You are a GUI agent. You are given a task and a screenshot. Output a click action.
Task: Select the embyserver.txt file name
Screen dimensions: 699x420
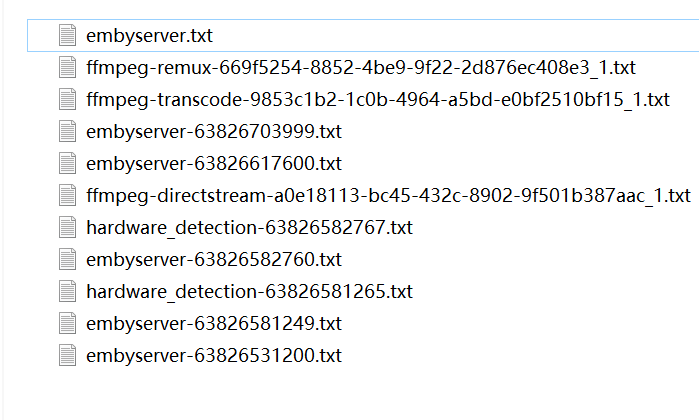pyautogui.click(x=150, y=36)
